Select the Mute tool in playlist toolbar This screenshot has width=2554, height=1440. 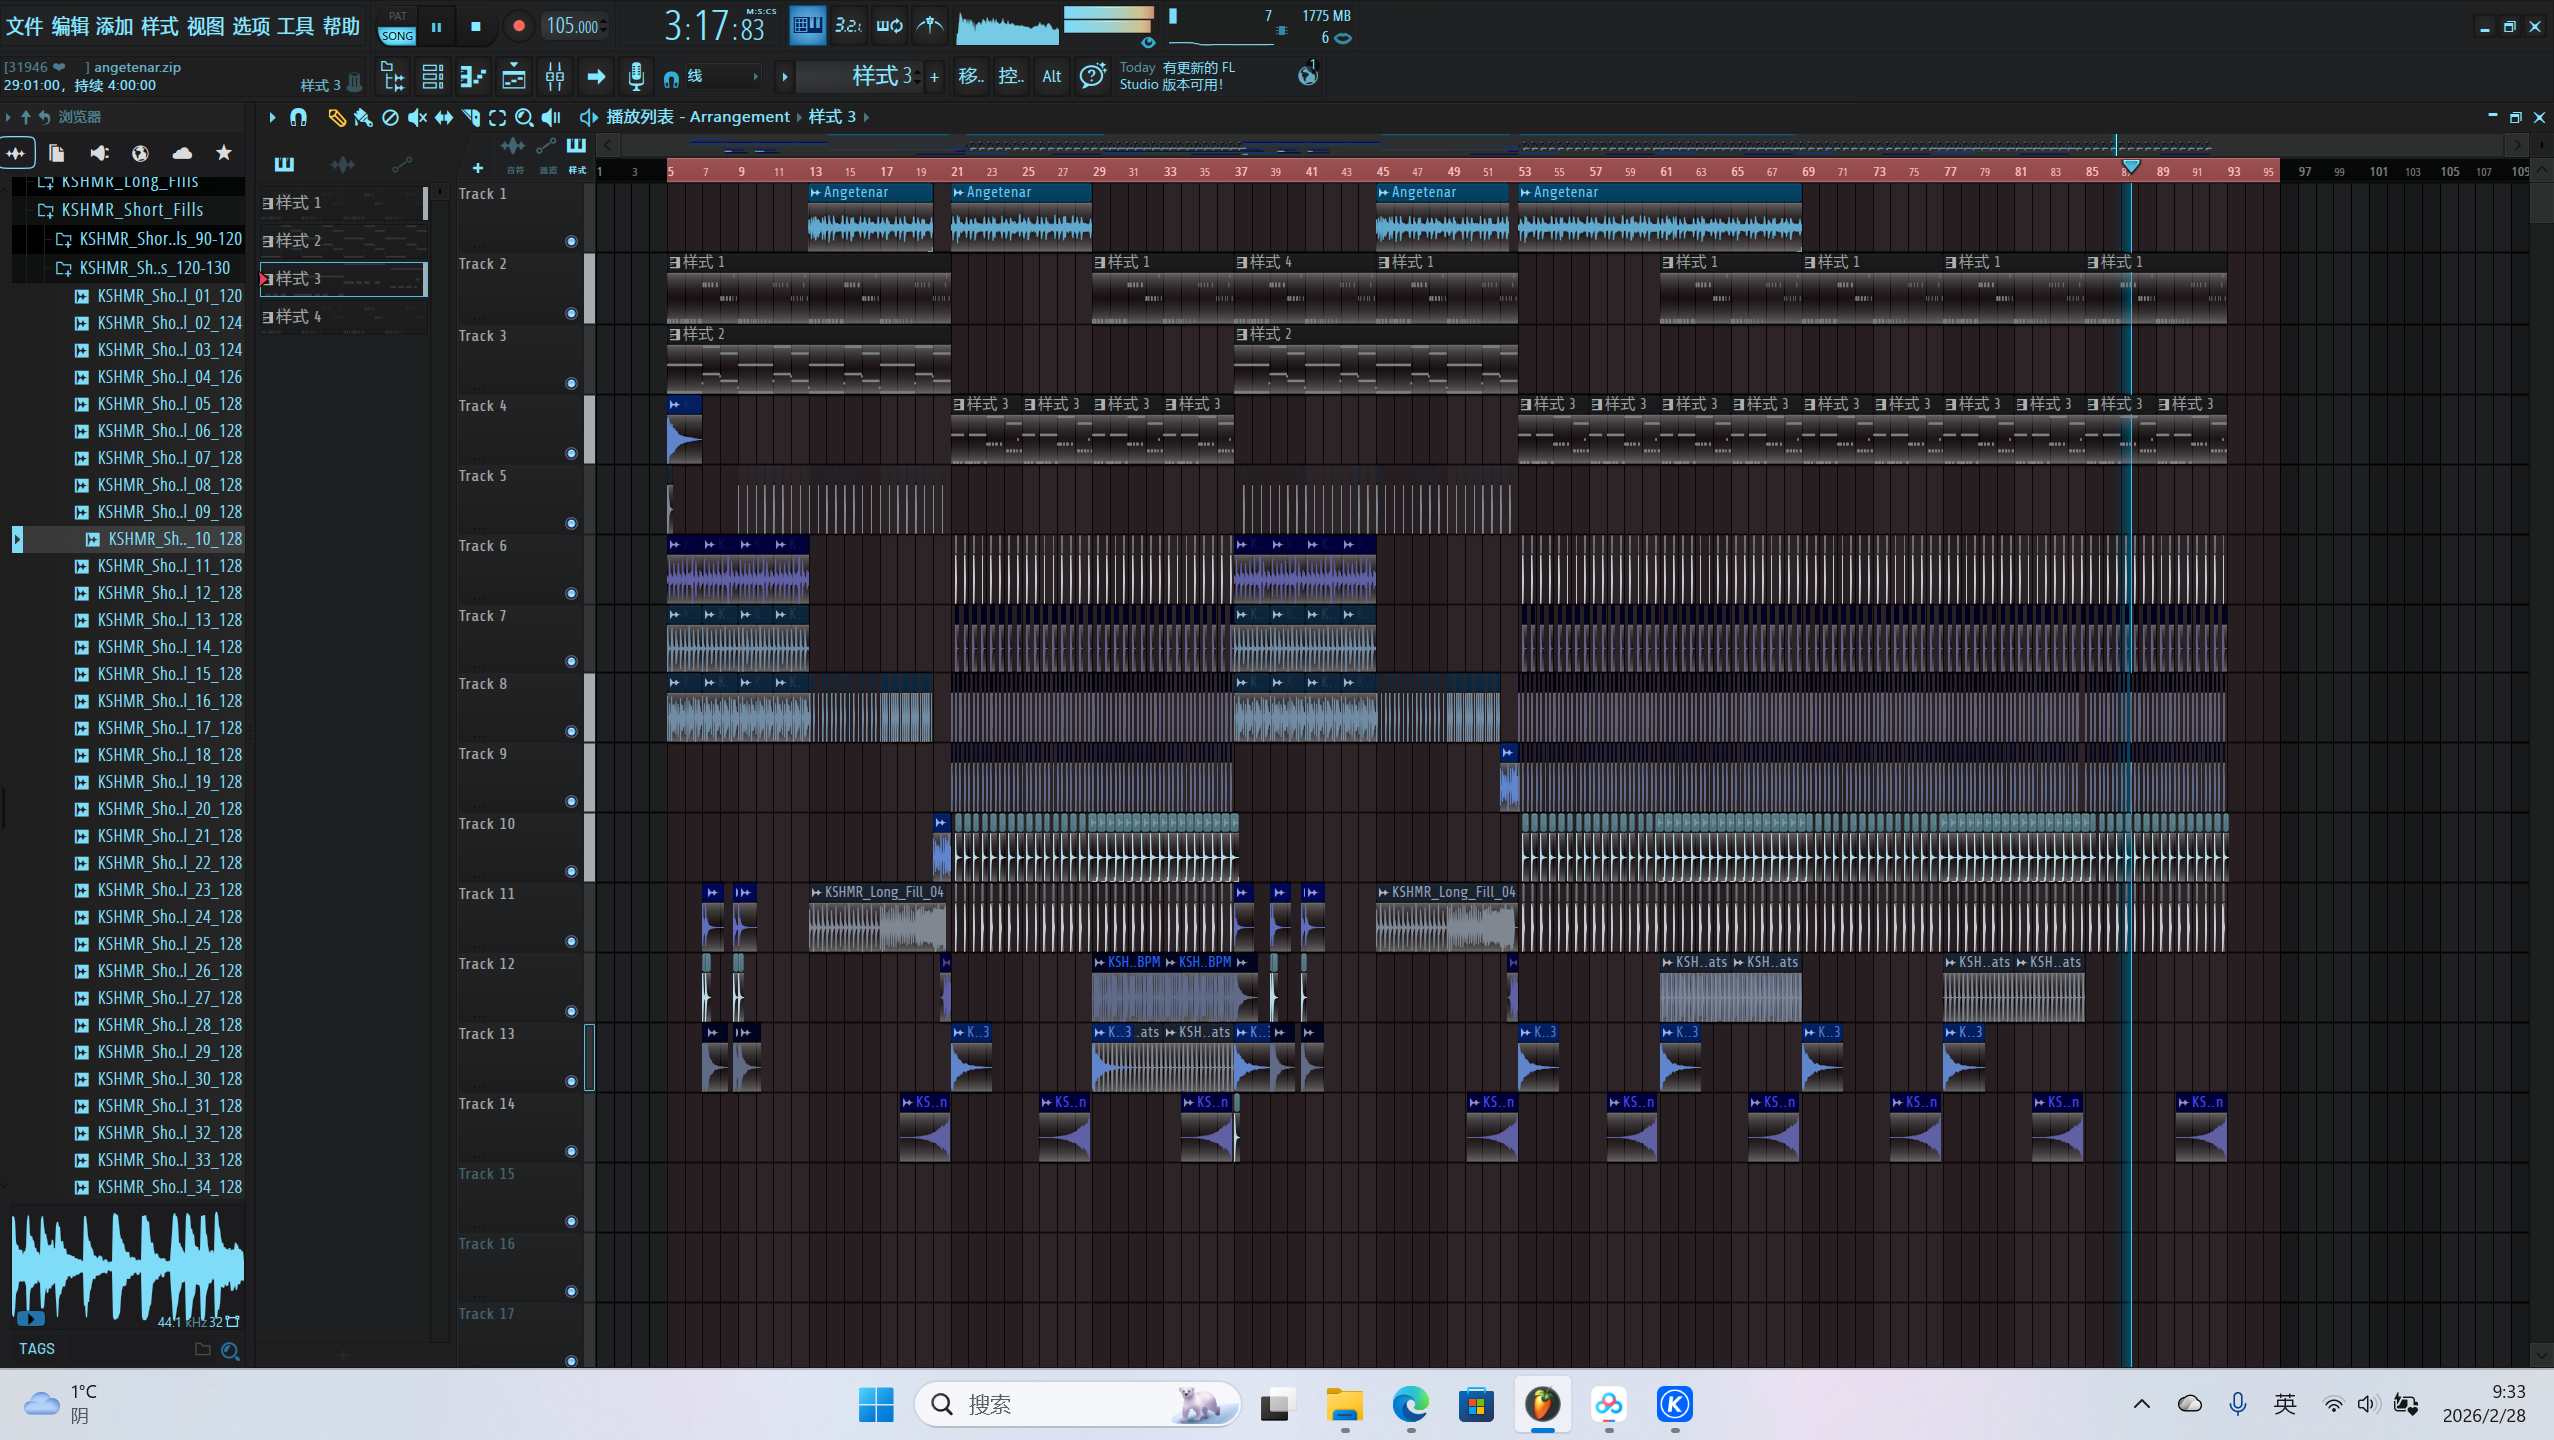(416, 117)
